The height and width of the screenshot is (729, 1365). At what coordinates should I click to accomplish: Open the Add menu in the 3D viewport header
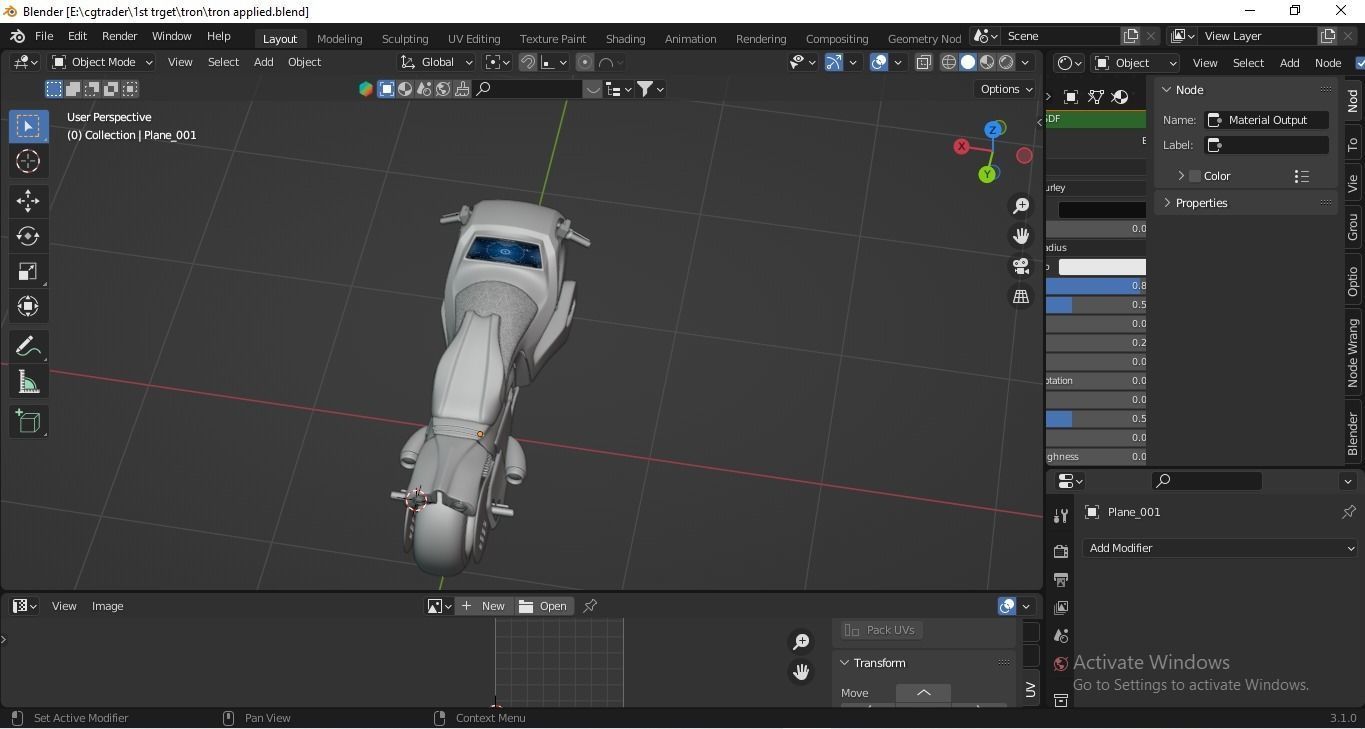pos(263,62)
